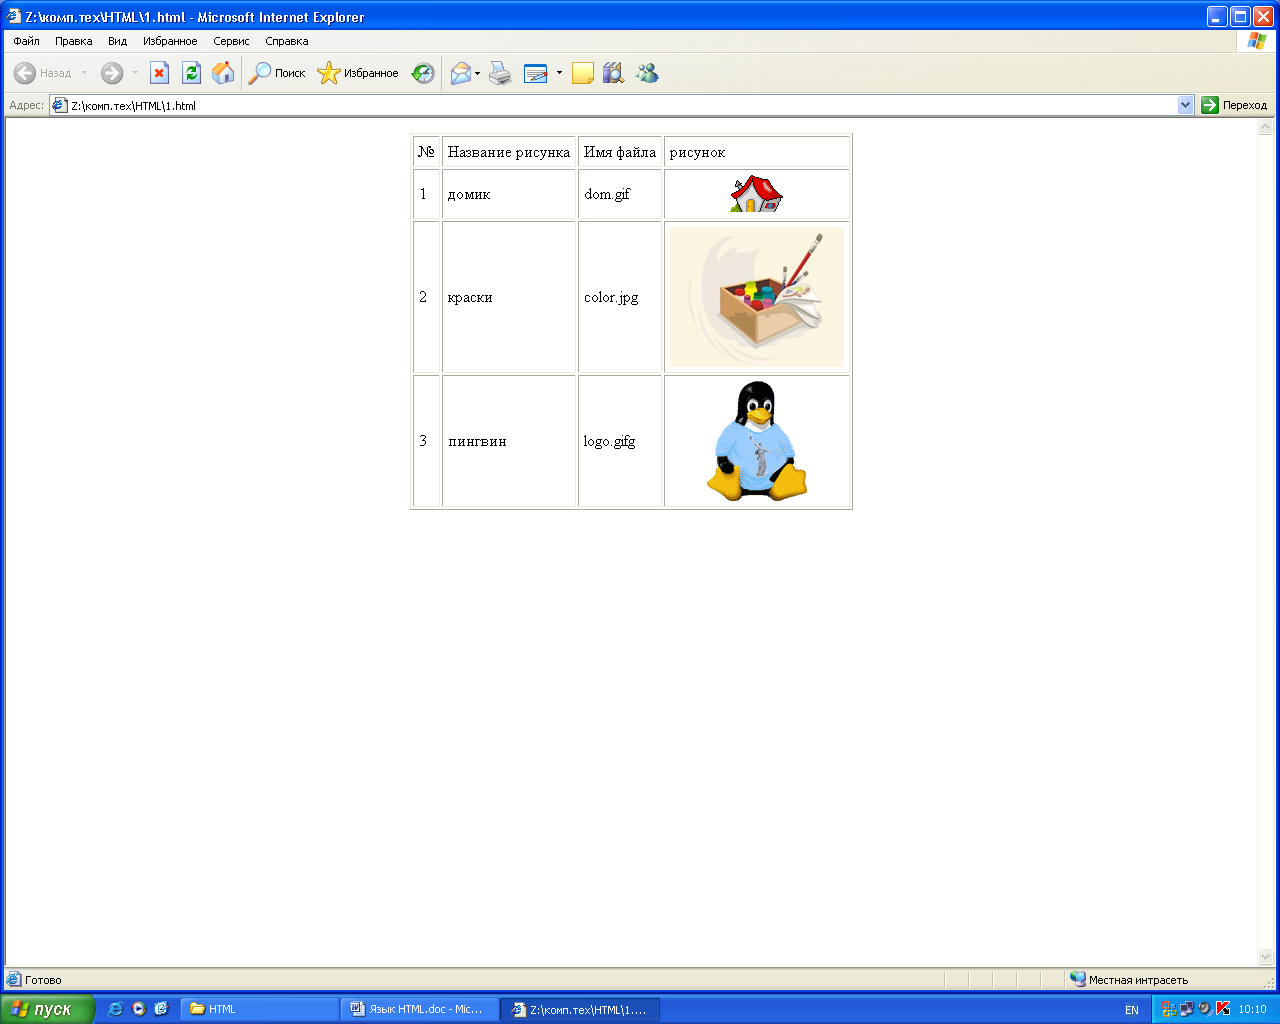Expand the Edit button dropdown arrow
The width and height of the screenshot is (1280, 1024).
click(559, 73)
